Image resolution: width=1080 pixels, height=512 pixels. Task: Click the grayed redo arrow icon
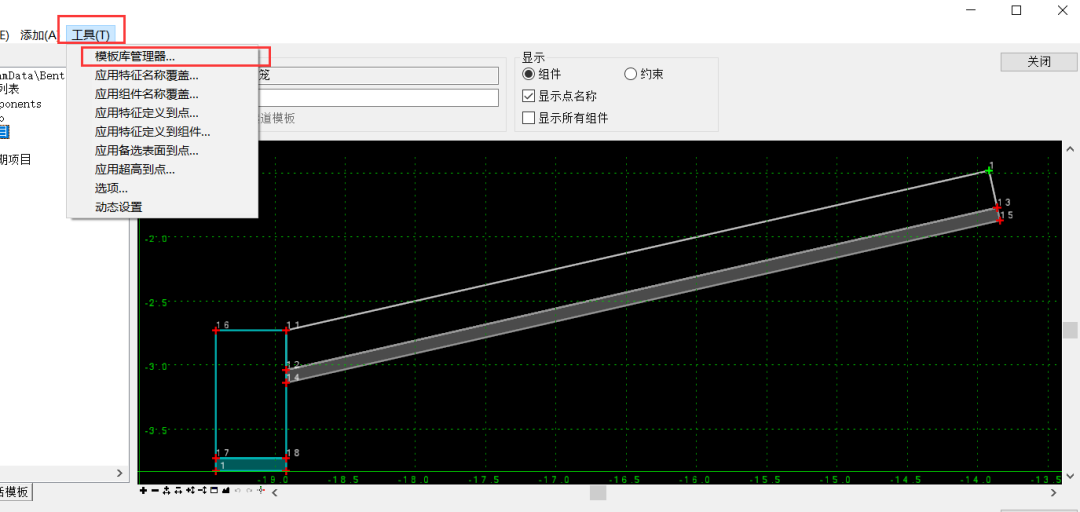pos(249,490)
